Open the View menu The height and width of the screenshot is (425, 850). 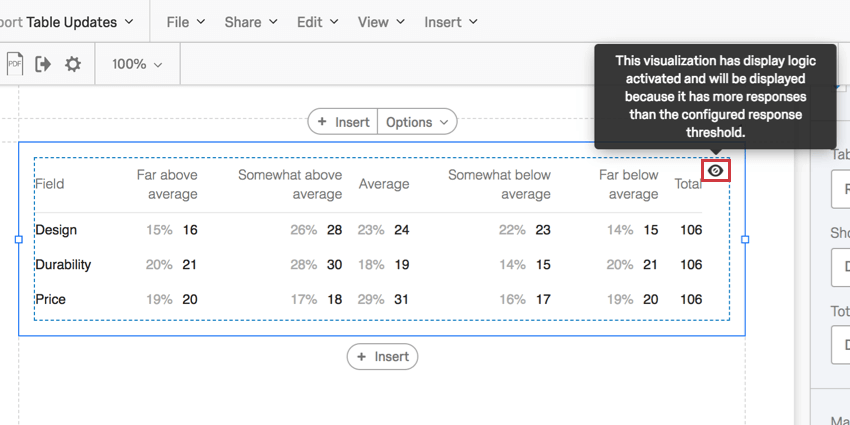point(381,21)
